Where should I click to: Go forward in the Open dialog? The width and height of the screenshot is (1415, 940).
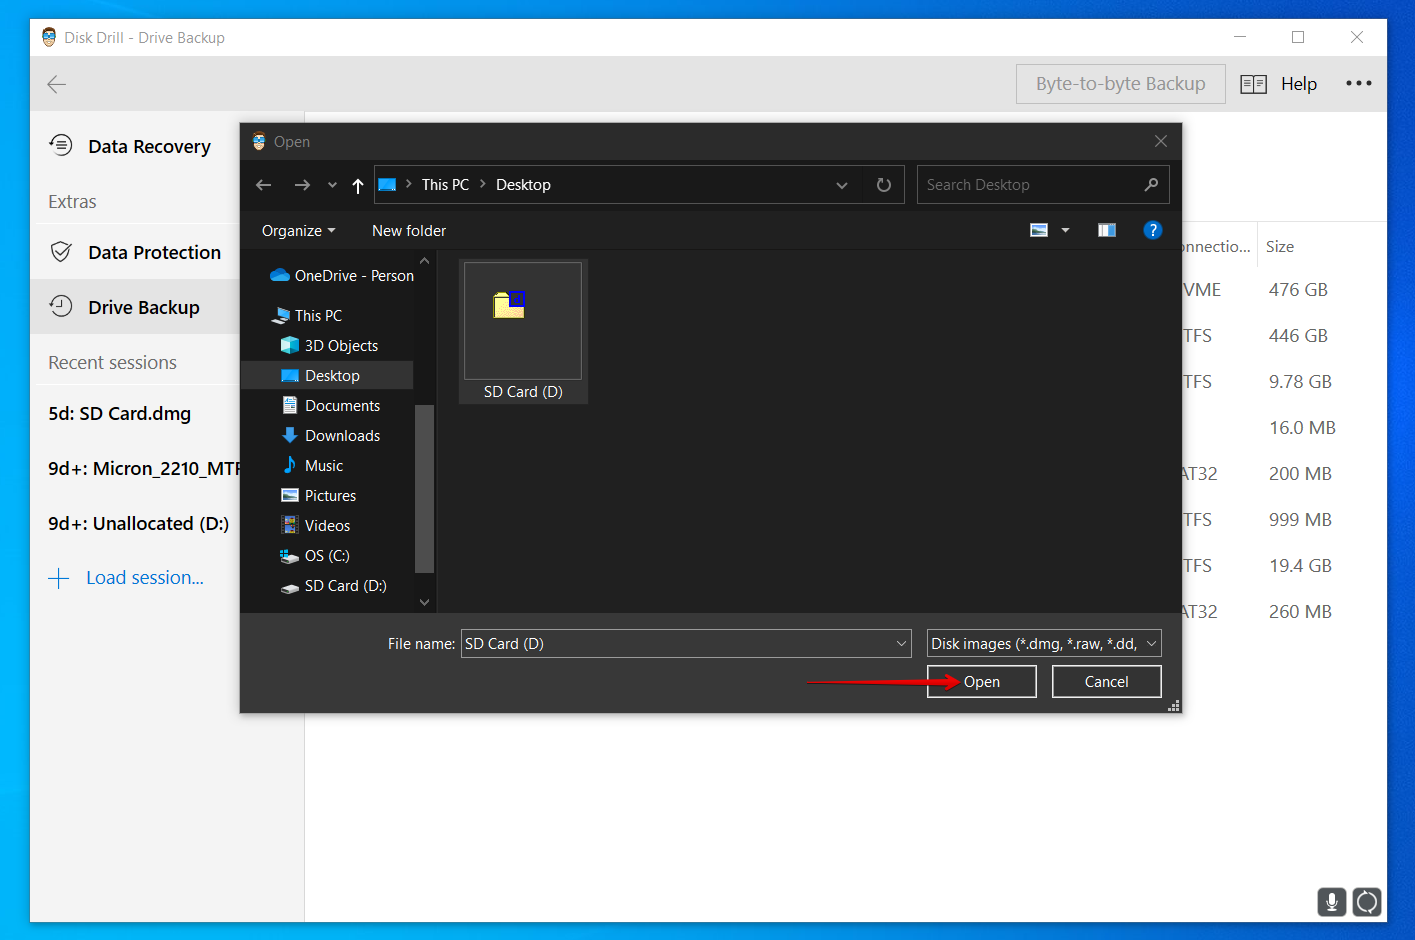pos(302,185)
